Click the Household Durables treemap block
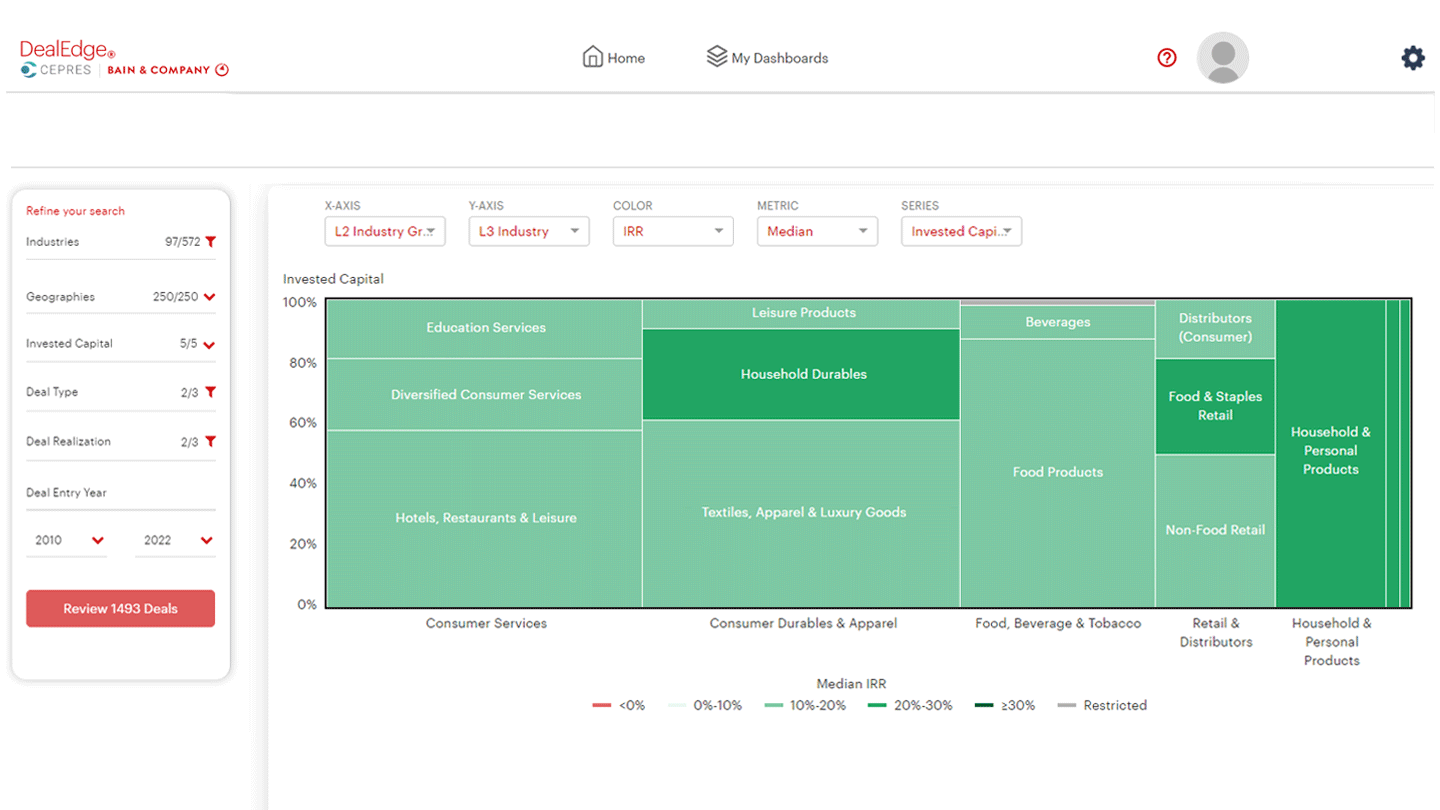 click(803, 374)
